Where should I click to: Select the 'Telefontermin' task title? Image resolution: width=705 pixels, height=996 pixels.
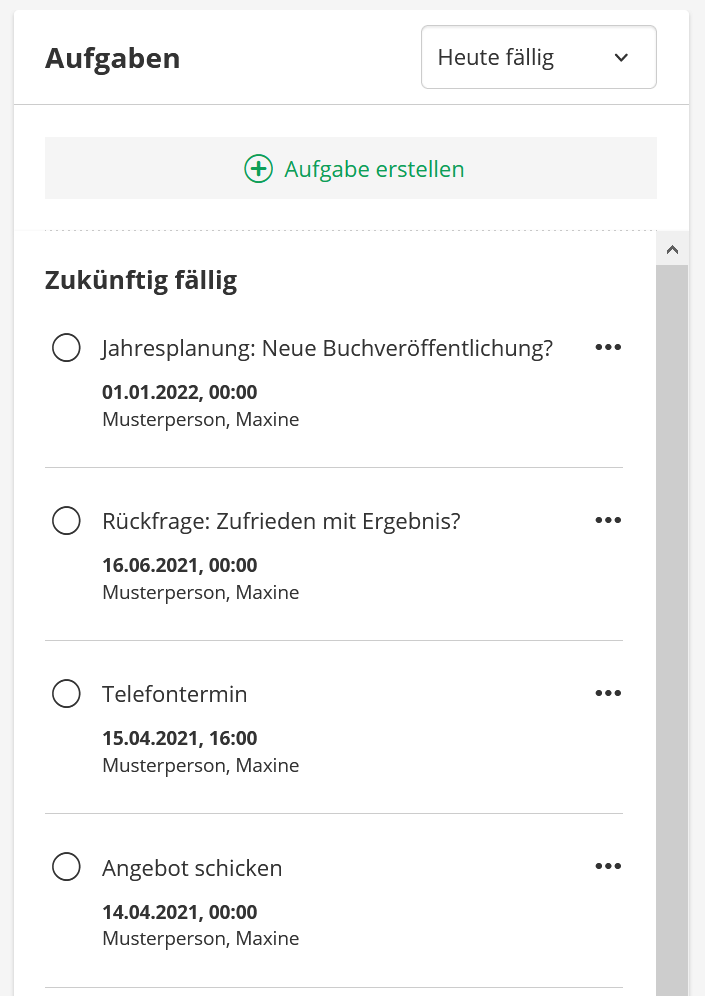coord(174,694)
